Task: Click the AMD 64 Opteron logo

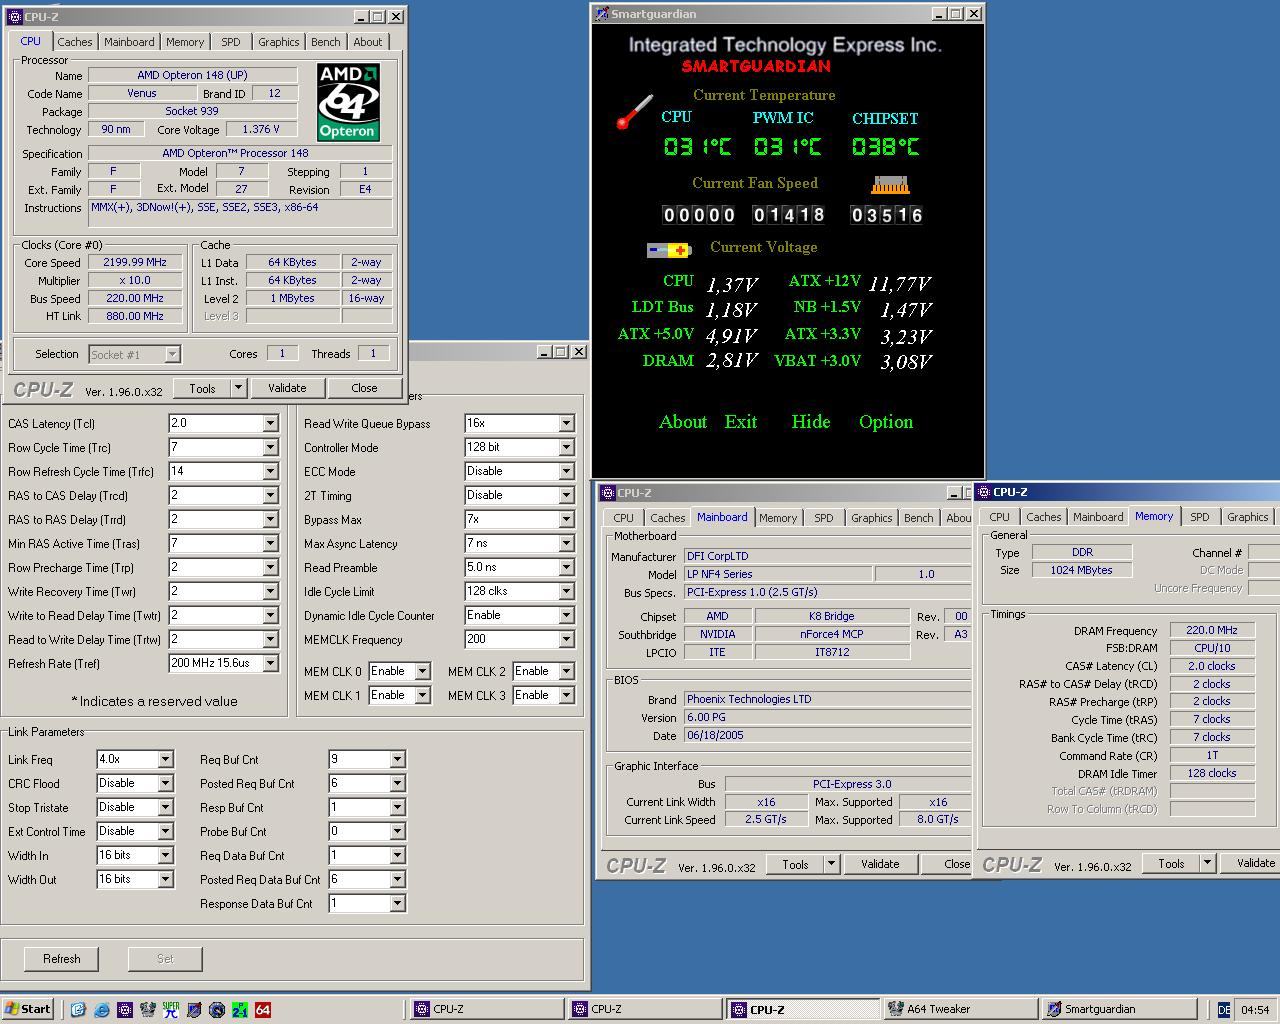Action: coord(348,102)
